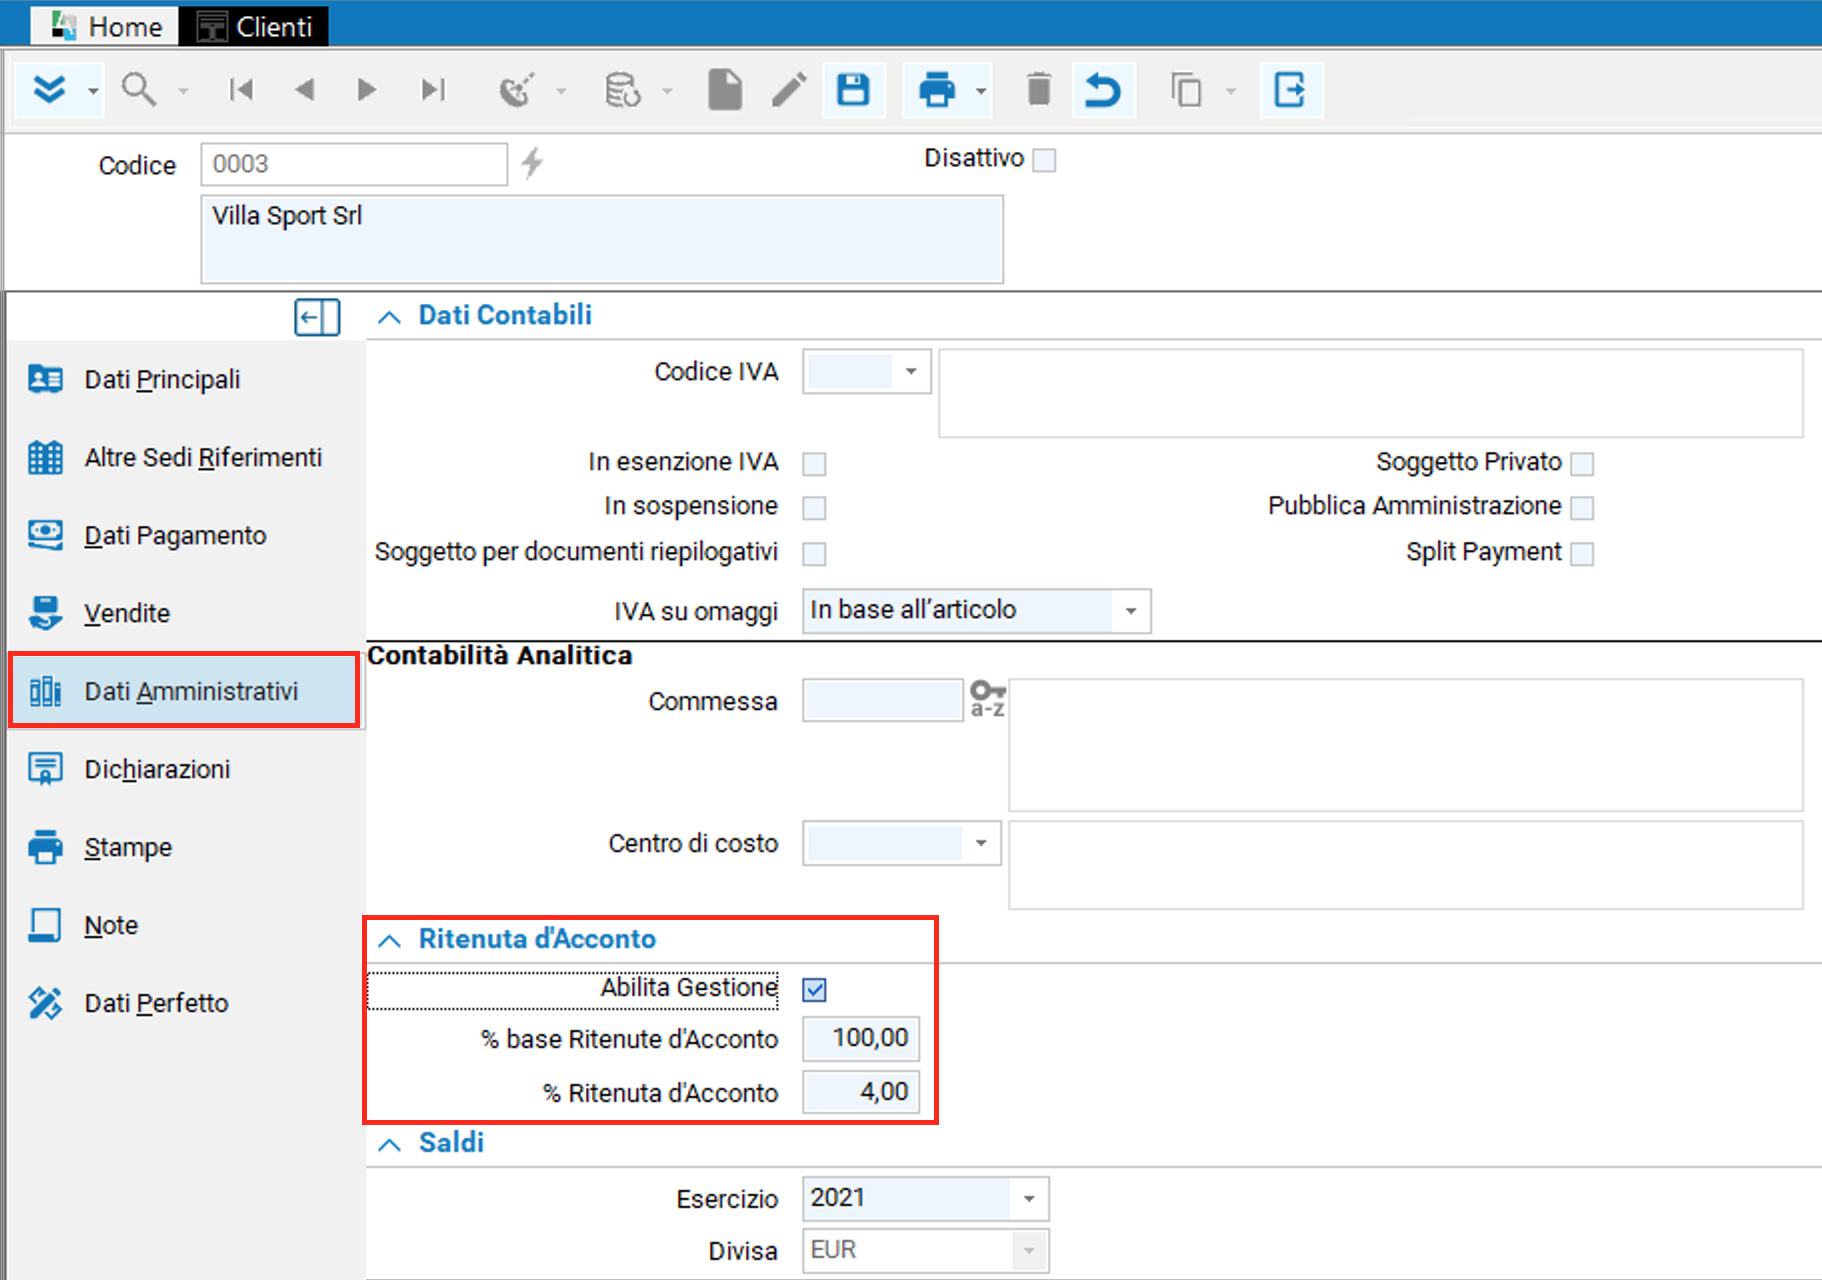Collapse the side navigation panel
Screen dimensions: 1822x1280
317,318
